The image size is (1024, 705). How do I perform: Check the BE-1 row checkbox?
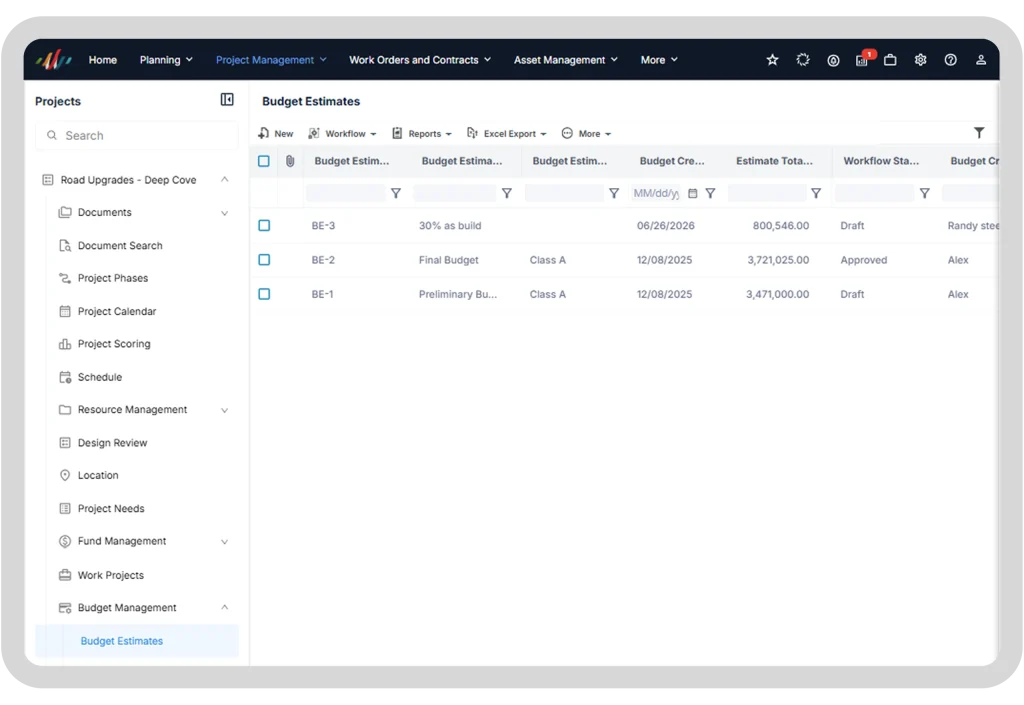pos(264,294)
